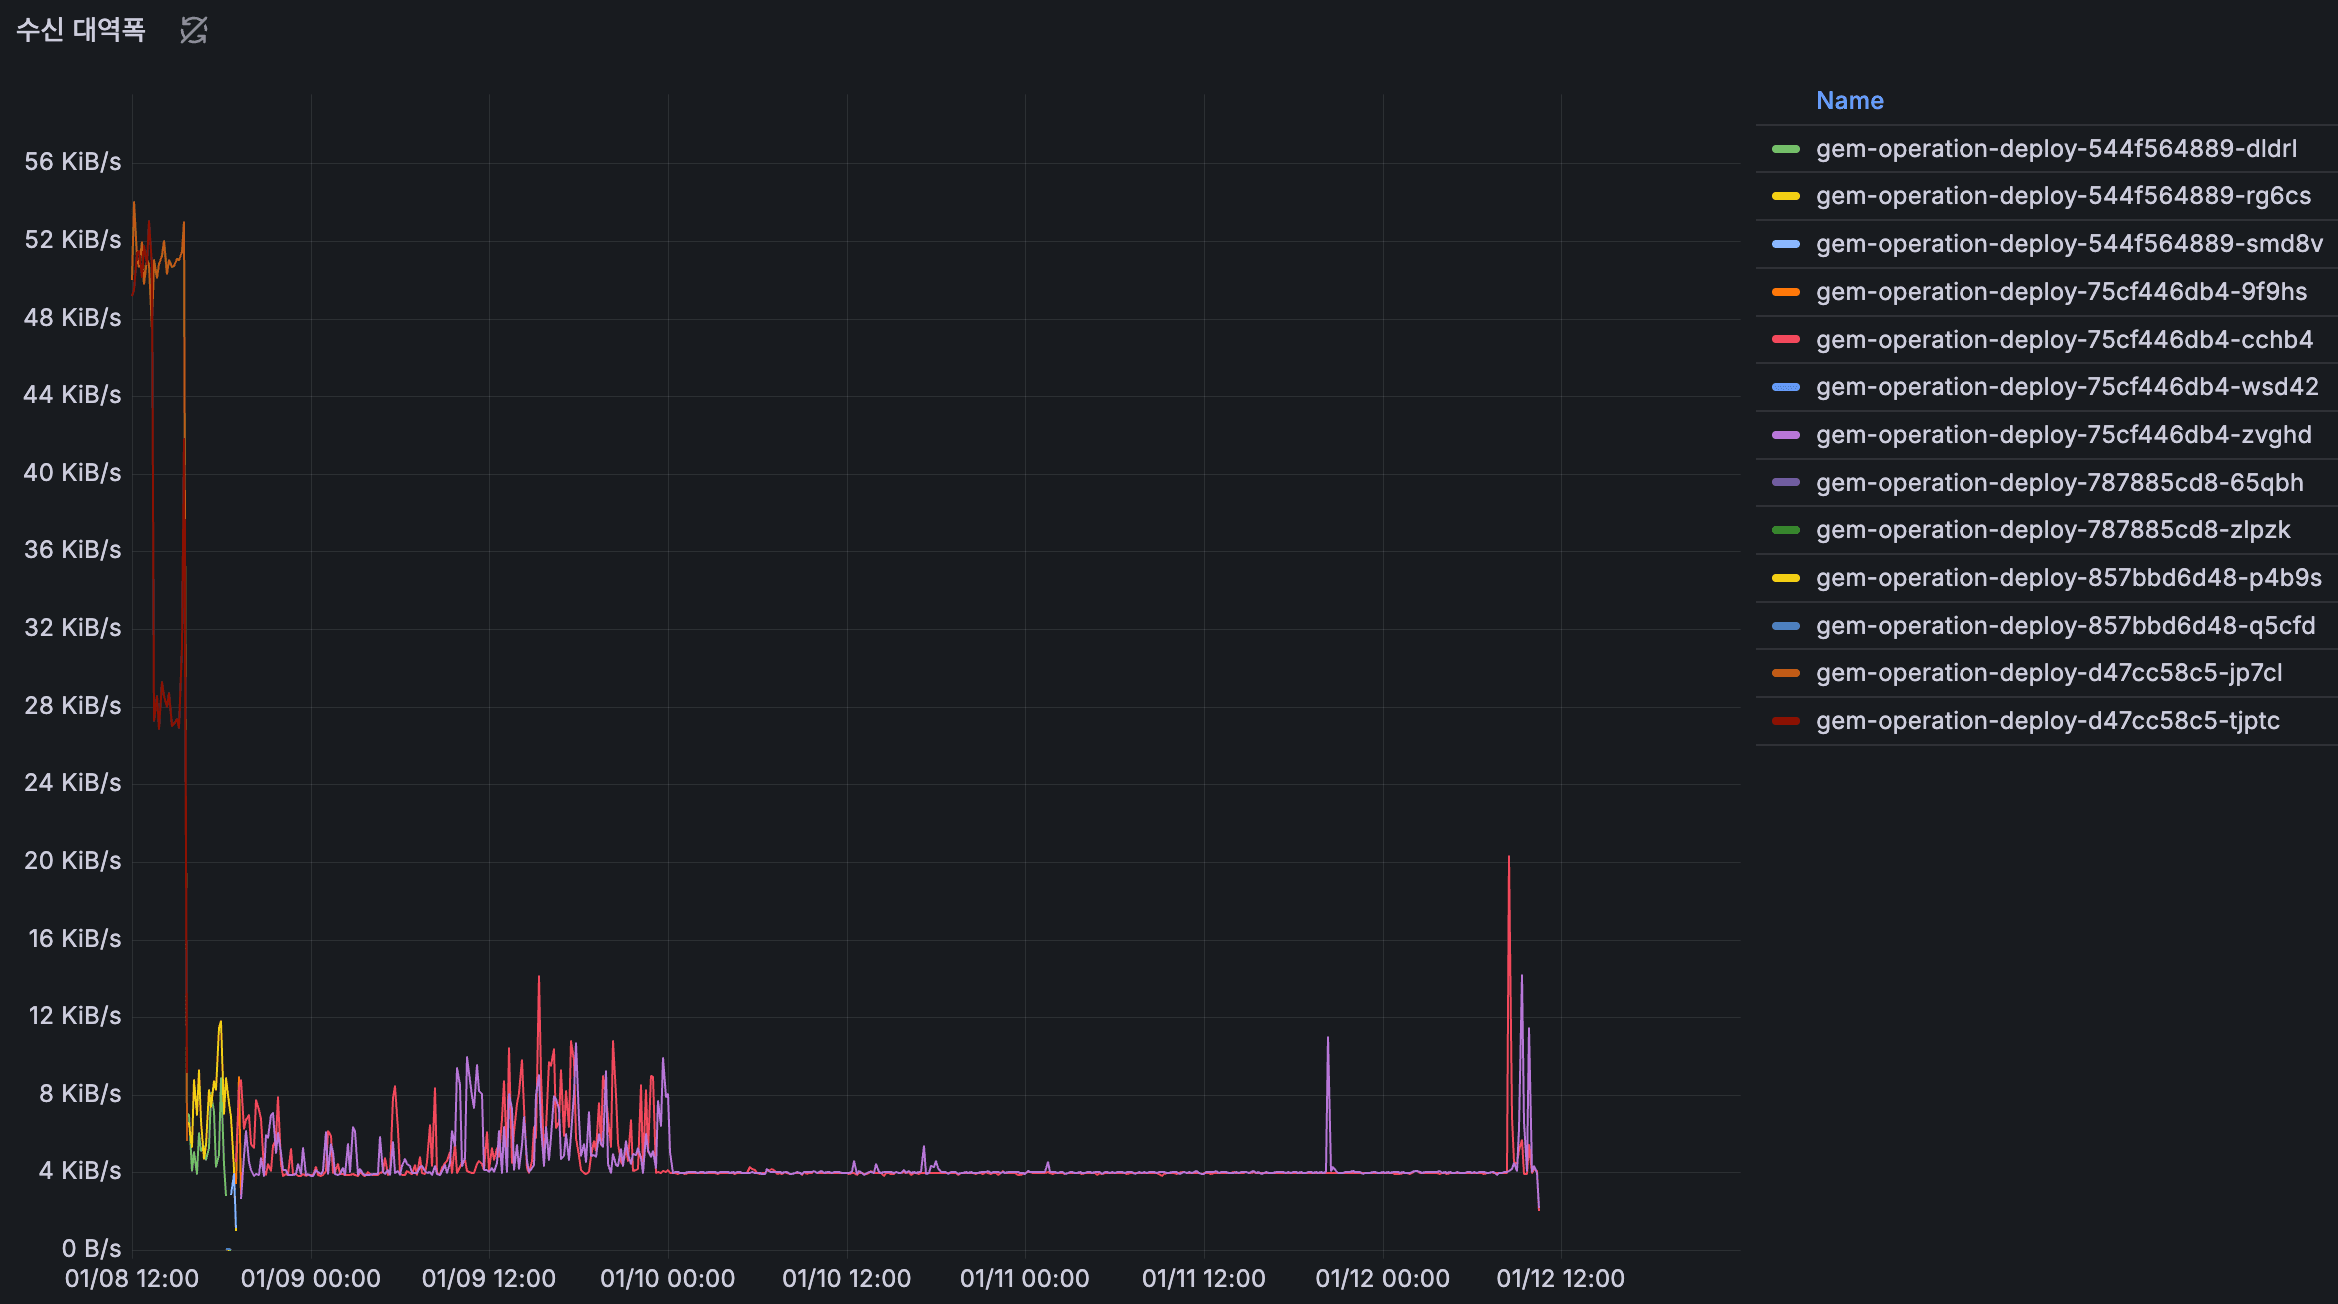
Task: Select legend label gem-operation-deploy-d47cc58c5-jp7cl
Action: click(x=2048, y=673)
